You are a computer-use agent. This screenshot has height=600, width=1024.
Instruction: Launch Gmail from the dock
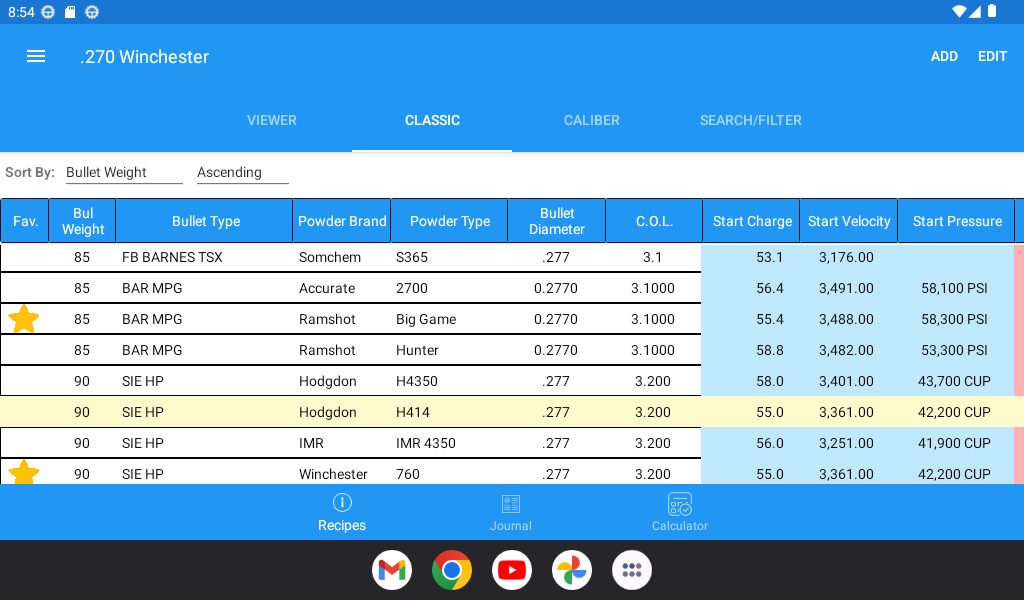point(392,570)
